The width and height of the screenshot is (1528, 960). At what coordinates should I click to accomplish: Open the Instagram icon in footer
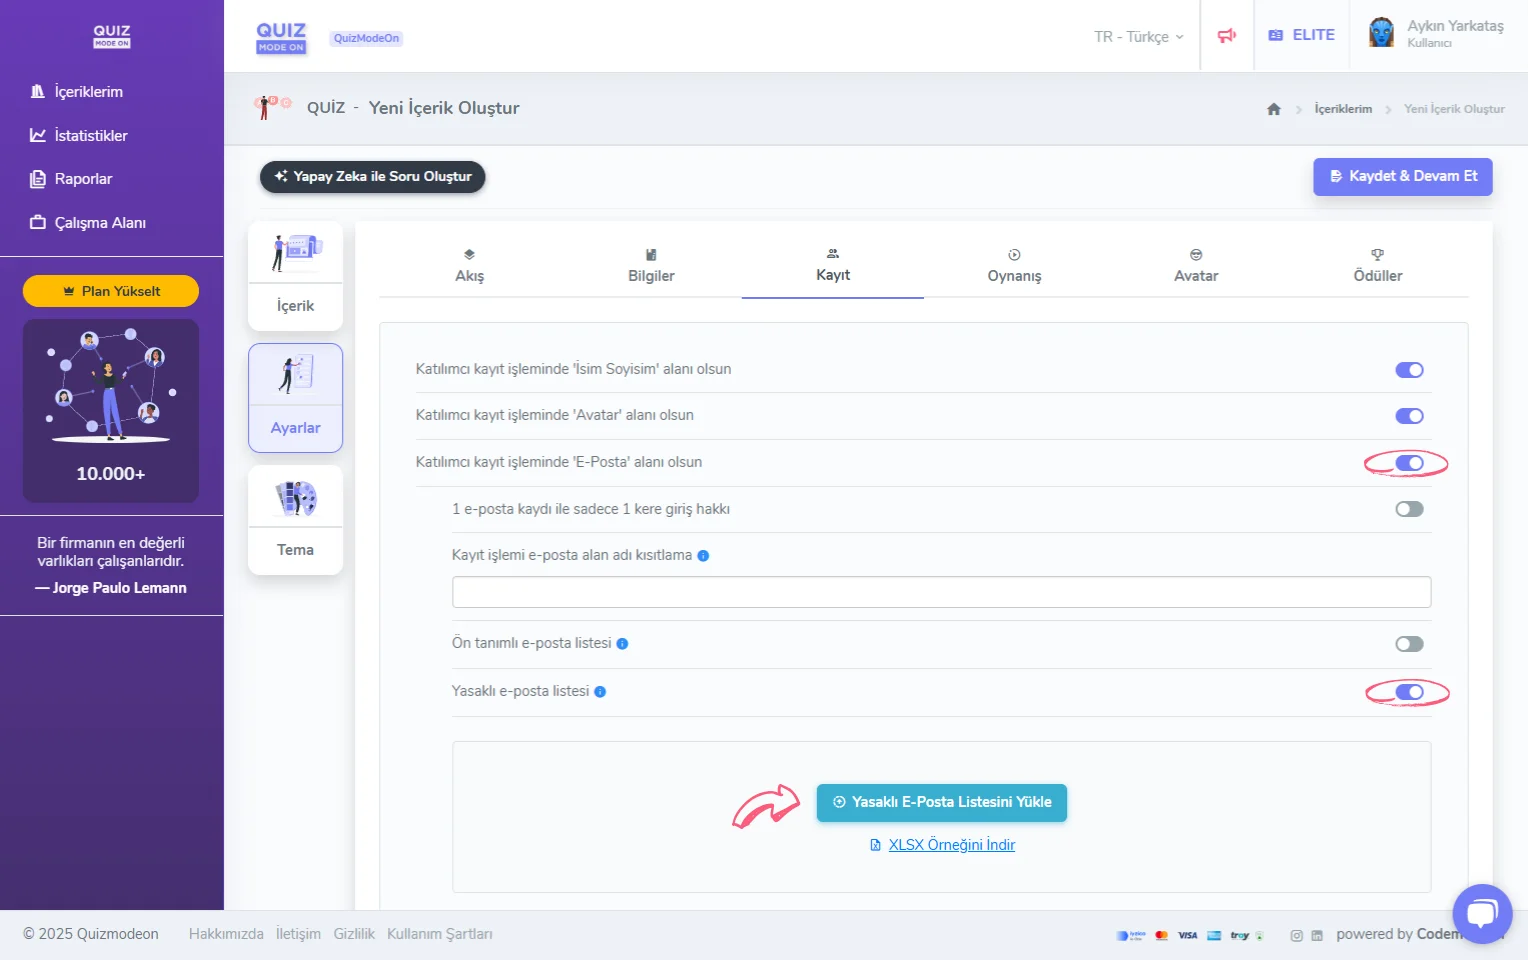[1296, 936]
